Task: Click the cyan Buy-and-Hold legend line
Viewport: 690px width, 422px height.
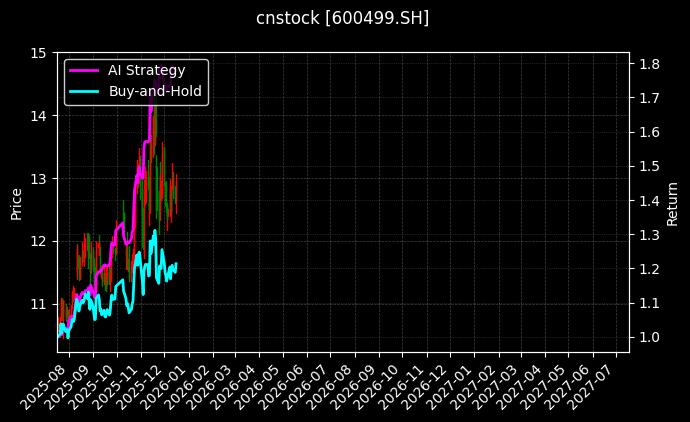Action: [84, 92]
